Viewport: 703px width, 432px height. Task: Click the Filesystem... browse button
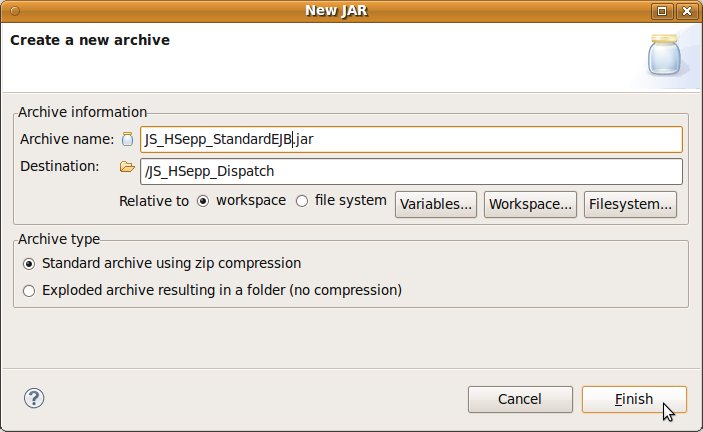coord(631,204)
